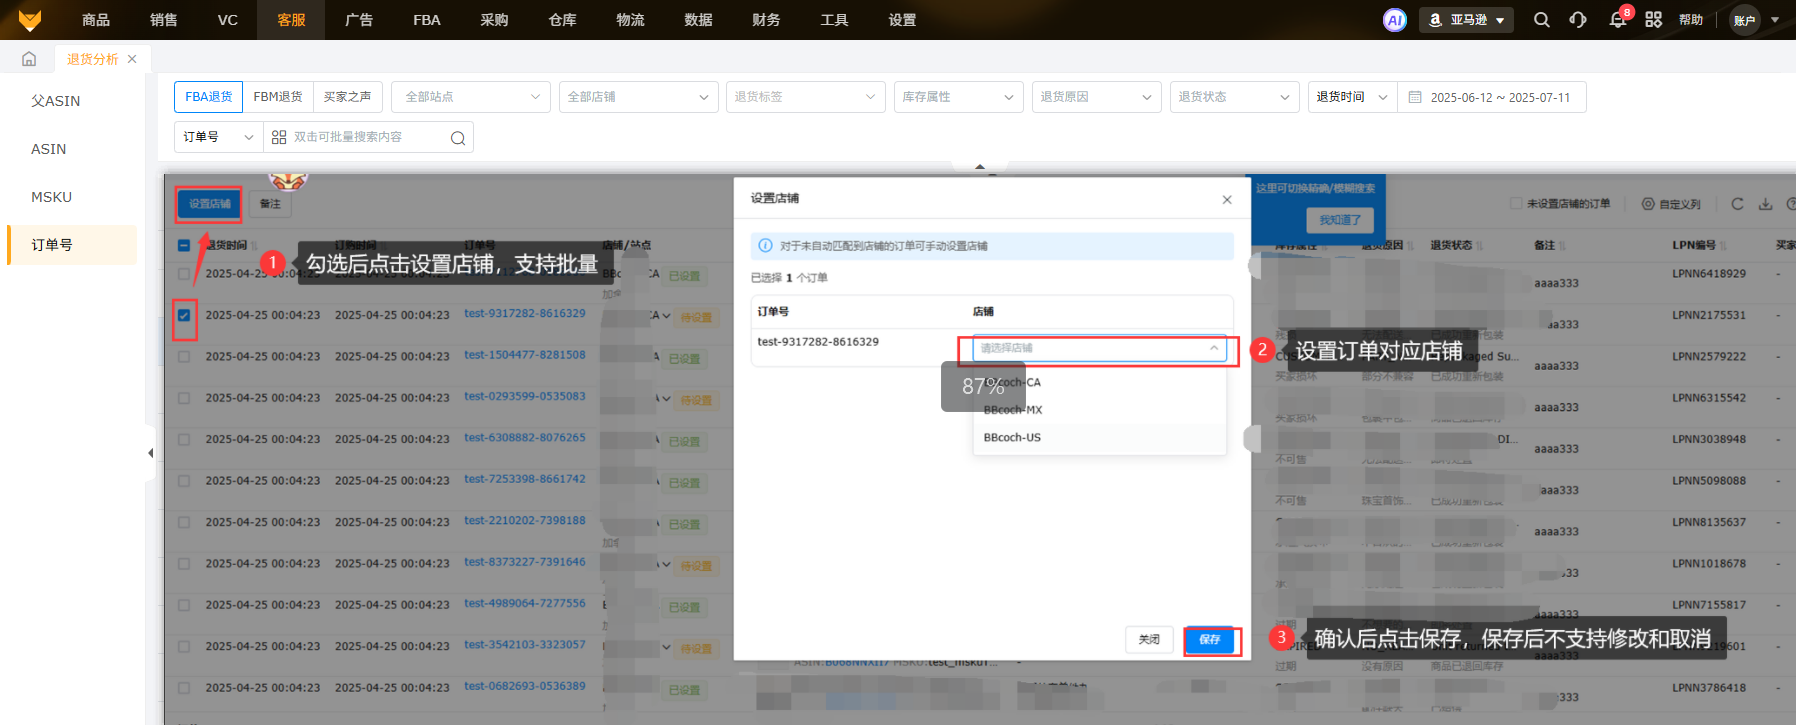Uncheck the row test-9317282-8616329
The width and height of the screenshot is (1796, 725).
point(184,315)
